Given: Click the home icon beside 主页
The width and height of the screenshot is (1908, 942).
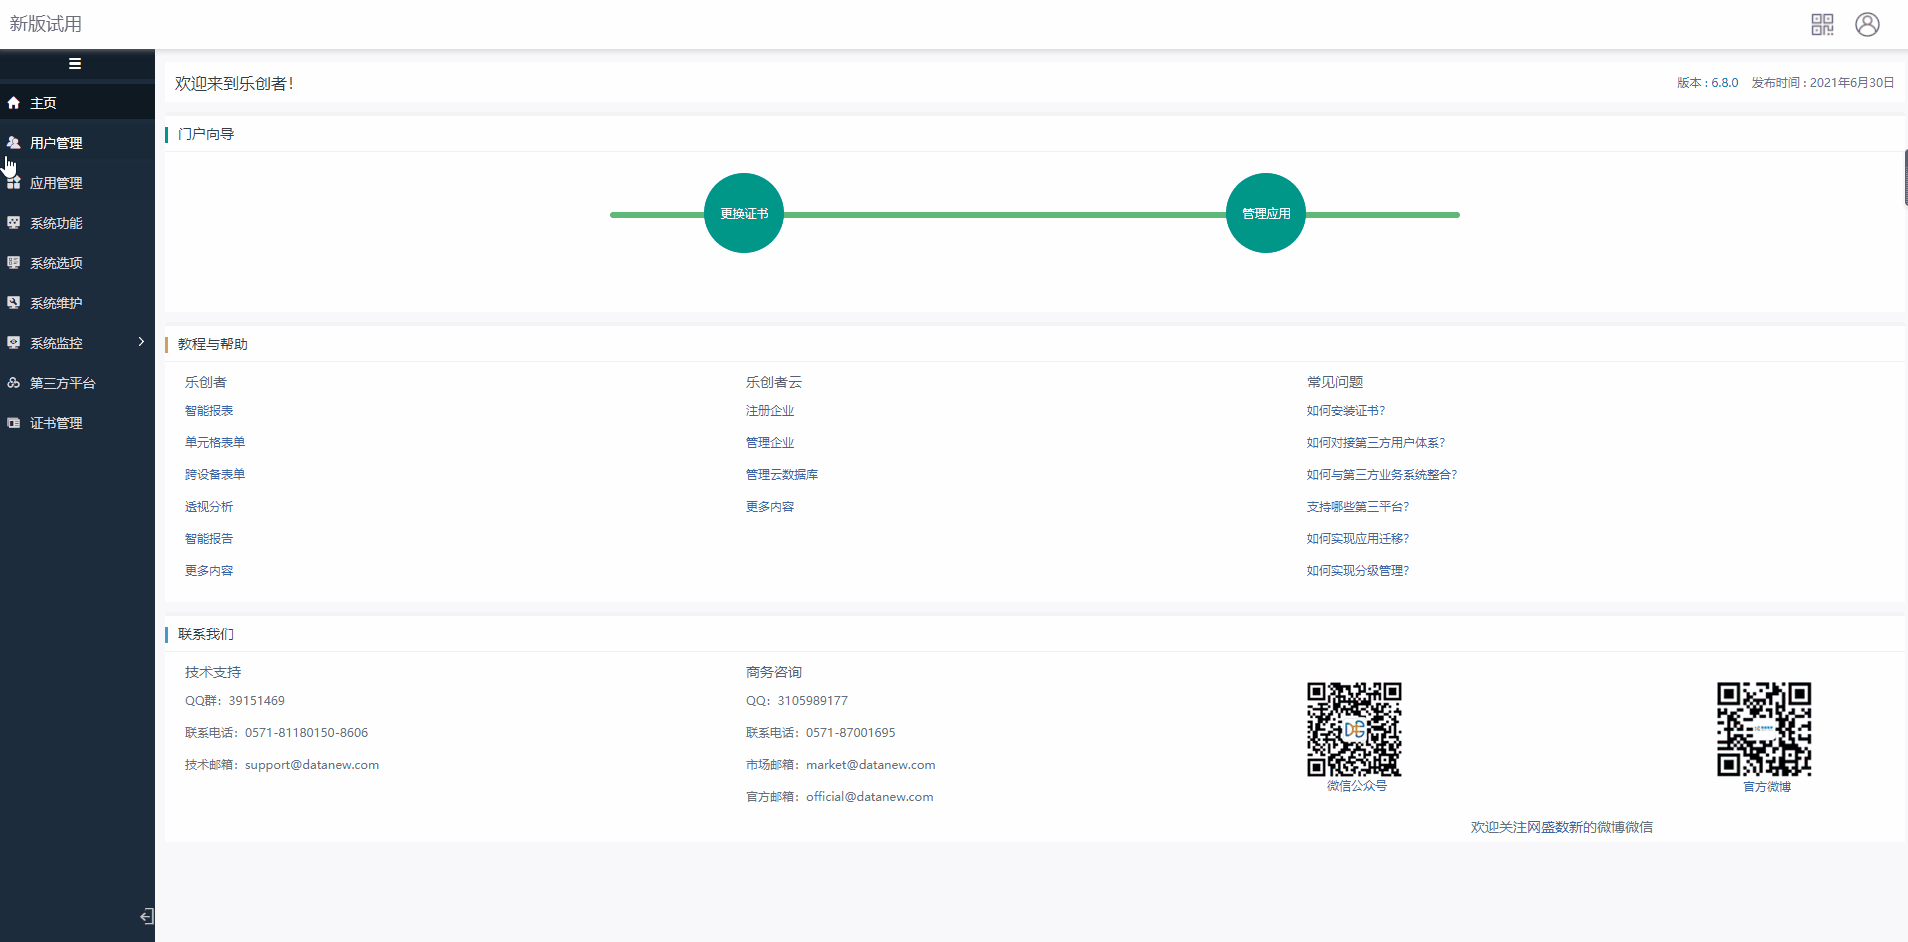Looking at the screenshot, I should click(14, 103).
